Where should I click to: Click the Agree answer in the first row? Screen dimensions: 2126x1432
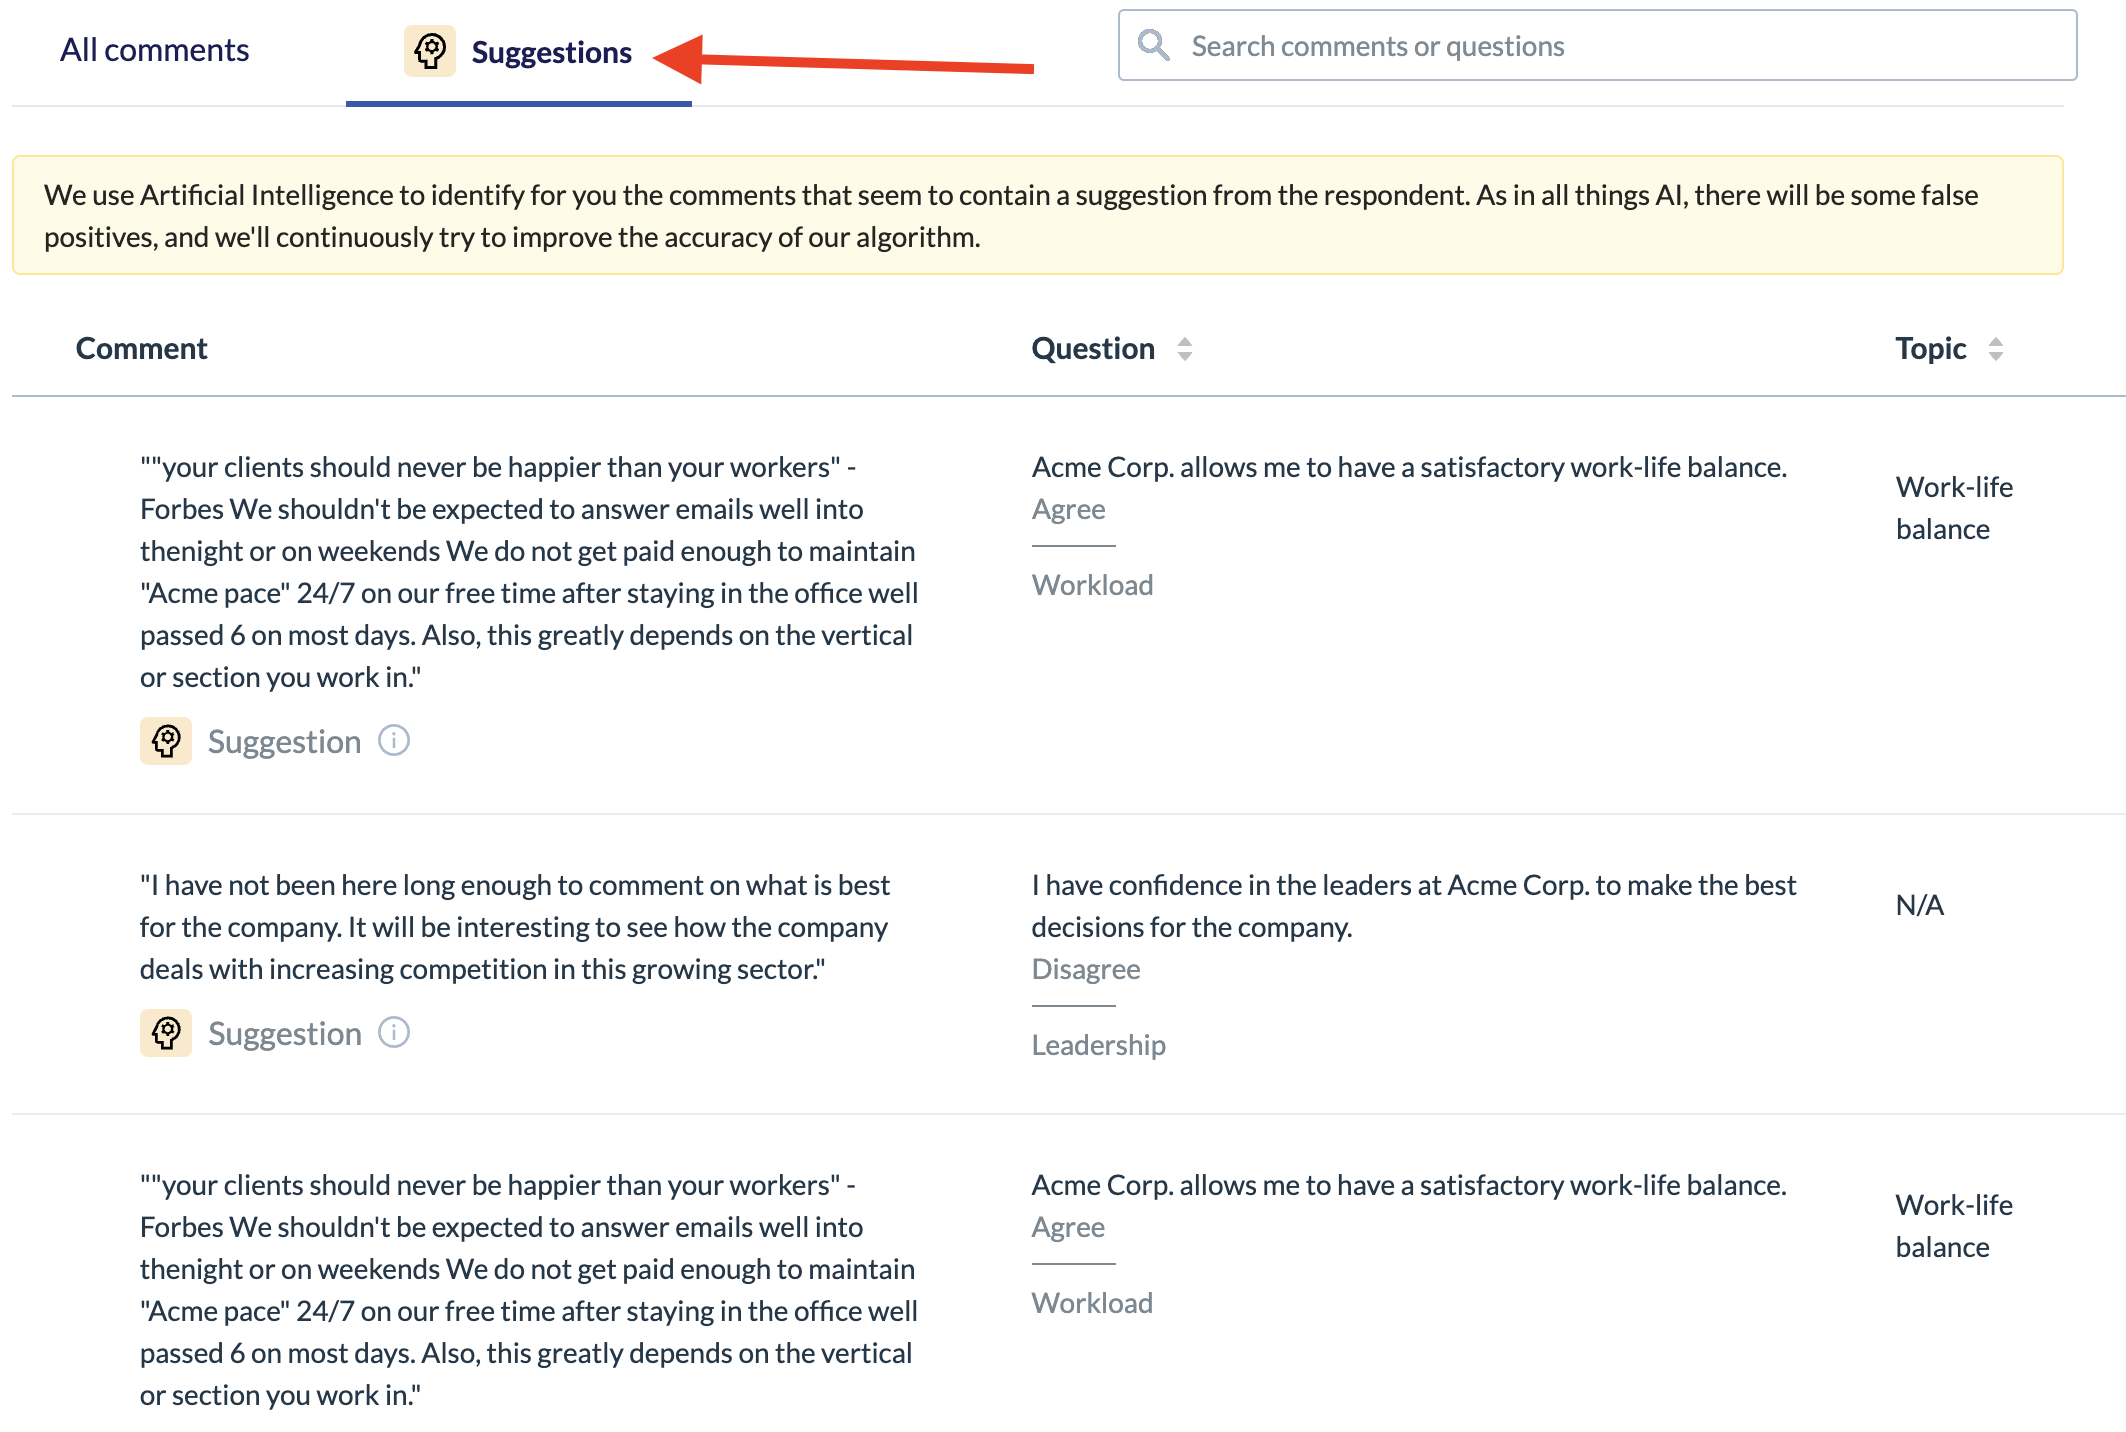click(1068, 509)
